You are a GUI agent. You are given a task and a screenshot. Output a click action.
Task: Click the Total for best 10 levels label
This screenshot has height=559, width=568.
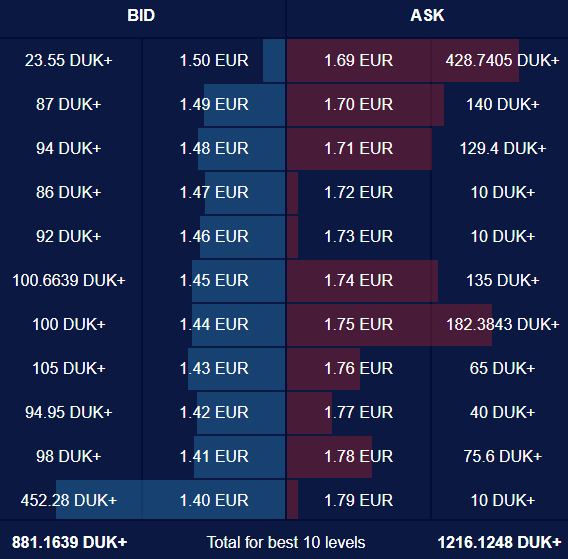point(286,543)
